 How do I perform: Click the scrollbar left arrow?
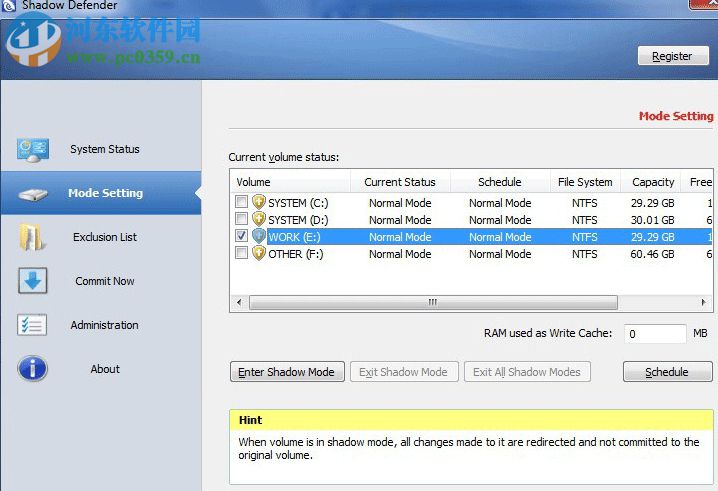pyautogui.click(x=239, y=302)
